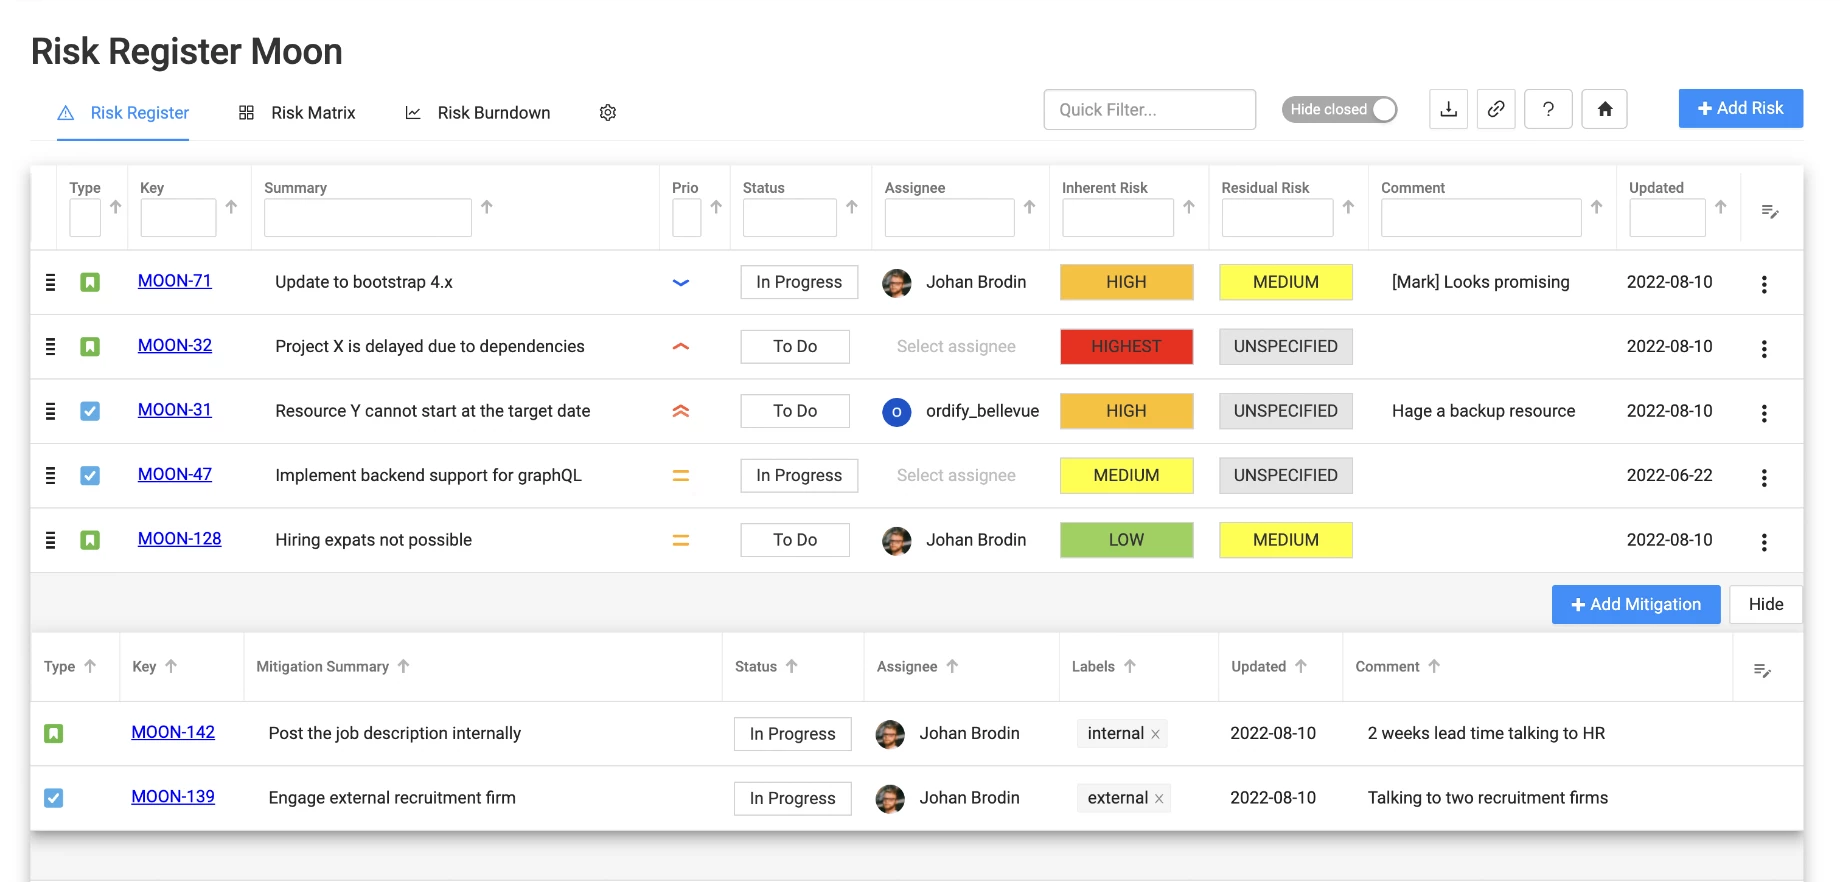Select assignee for MOON-32
This screenshot has width=1840, height=882.
(956, 346)
